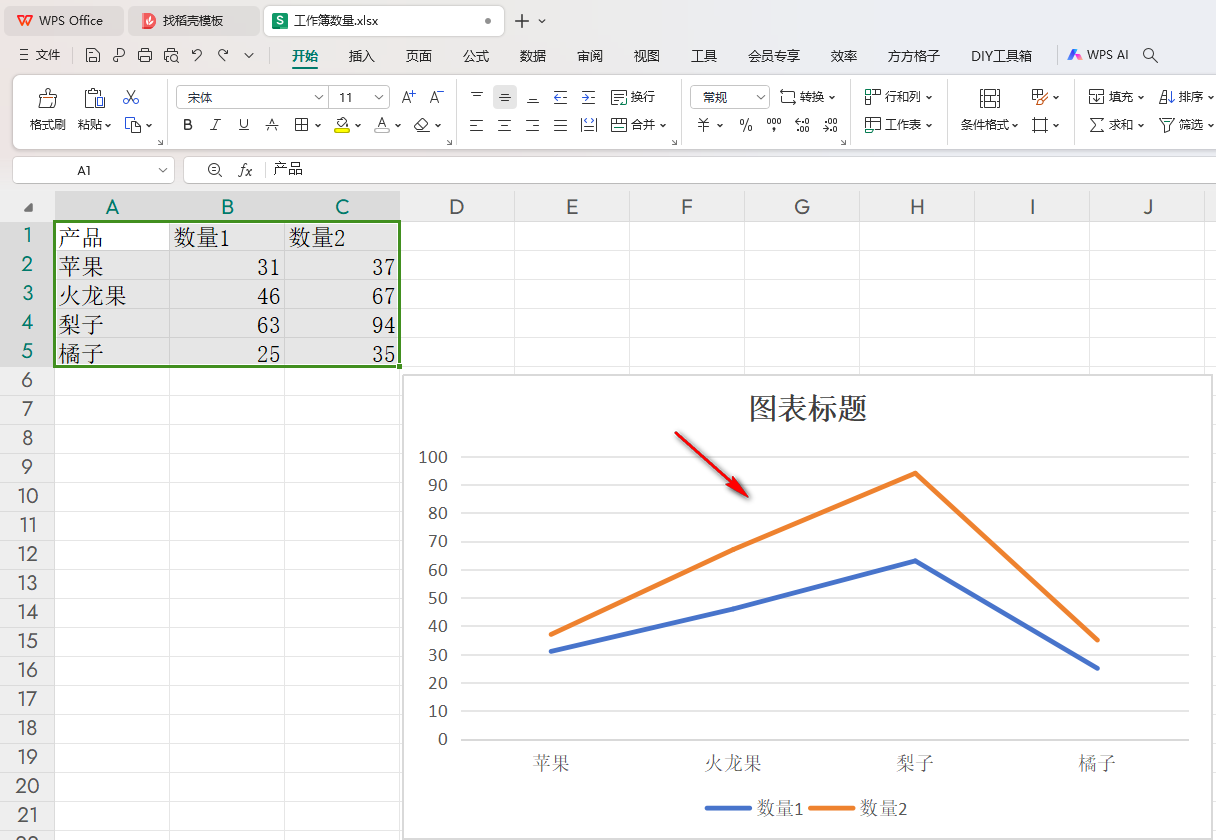Click the WPS AI button
Image resolution: width=1216 pixels, height=840 pixels.
click(x=1098, y=56)
